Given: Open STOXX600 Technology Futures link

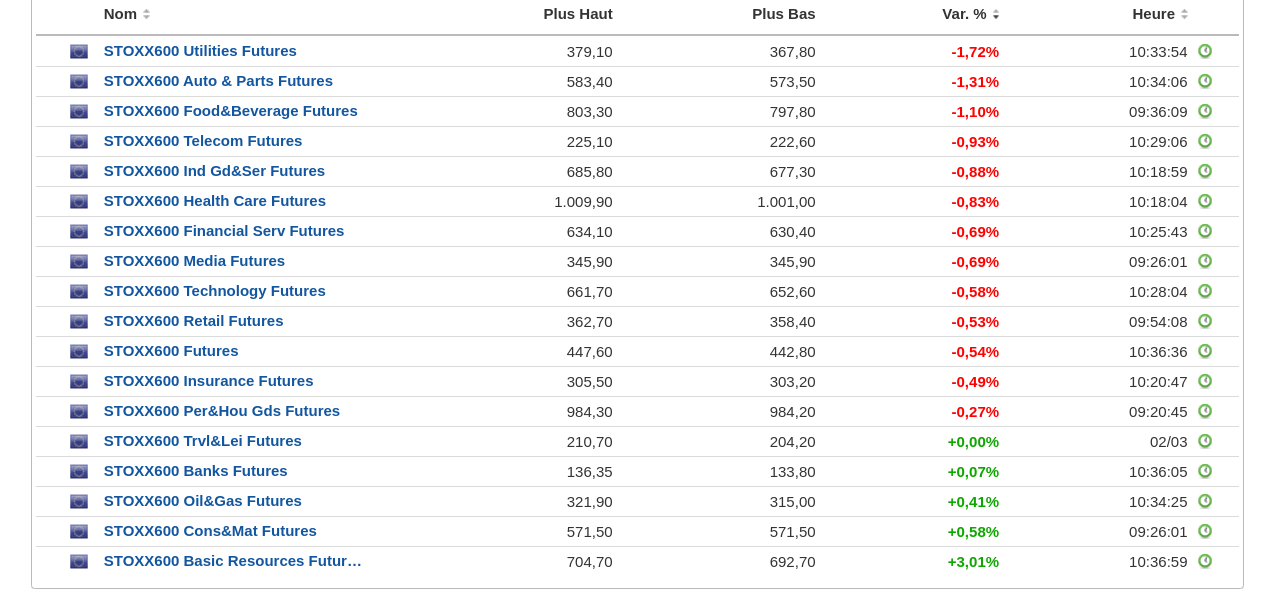Looking at the screenshot, I should point(214,291).
